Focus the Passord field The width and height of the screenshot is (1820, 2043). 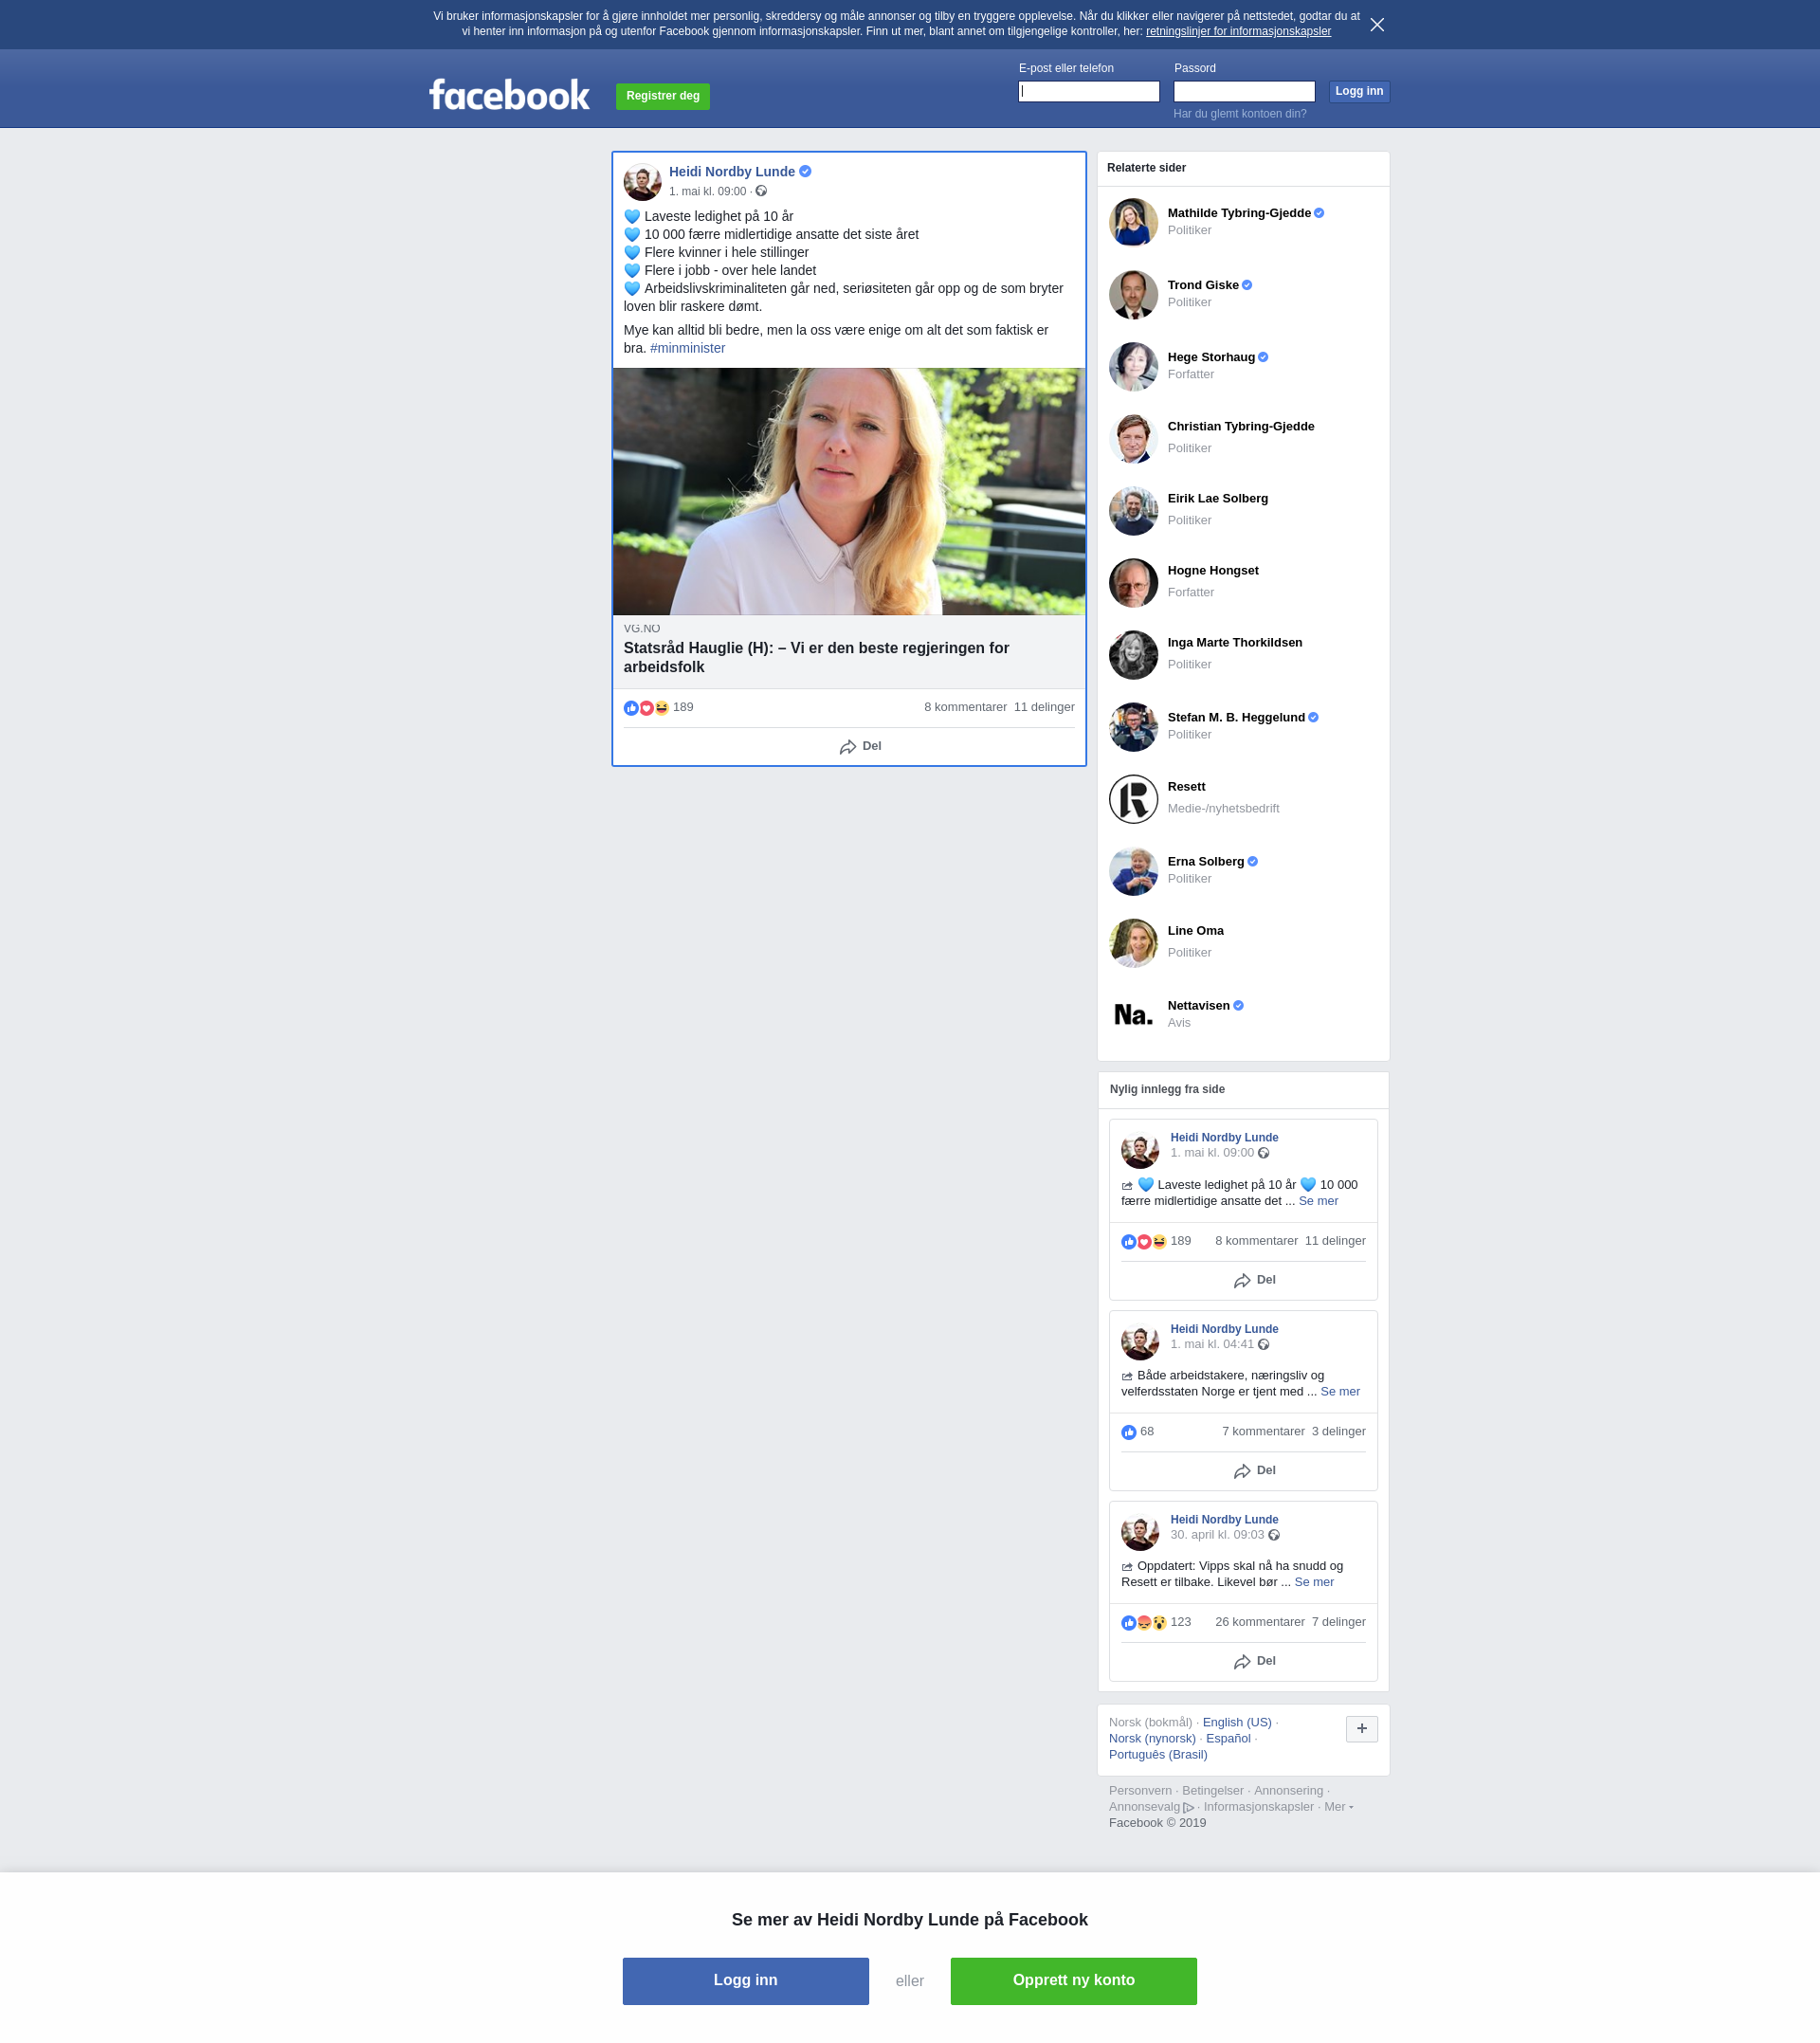coord(1244,91)
